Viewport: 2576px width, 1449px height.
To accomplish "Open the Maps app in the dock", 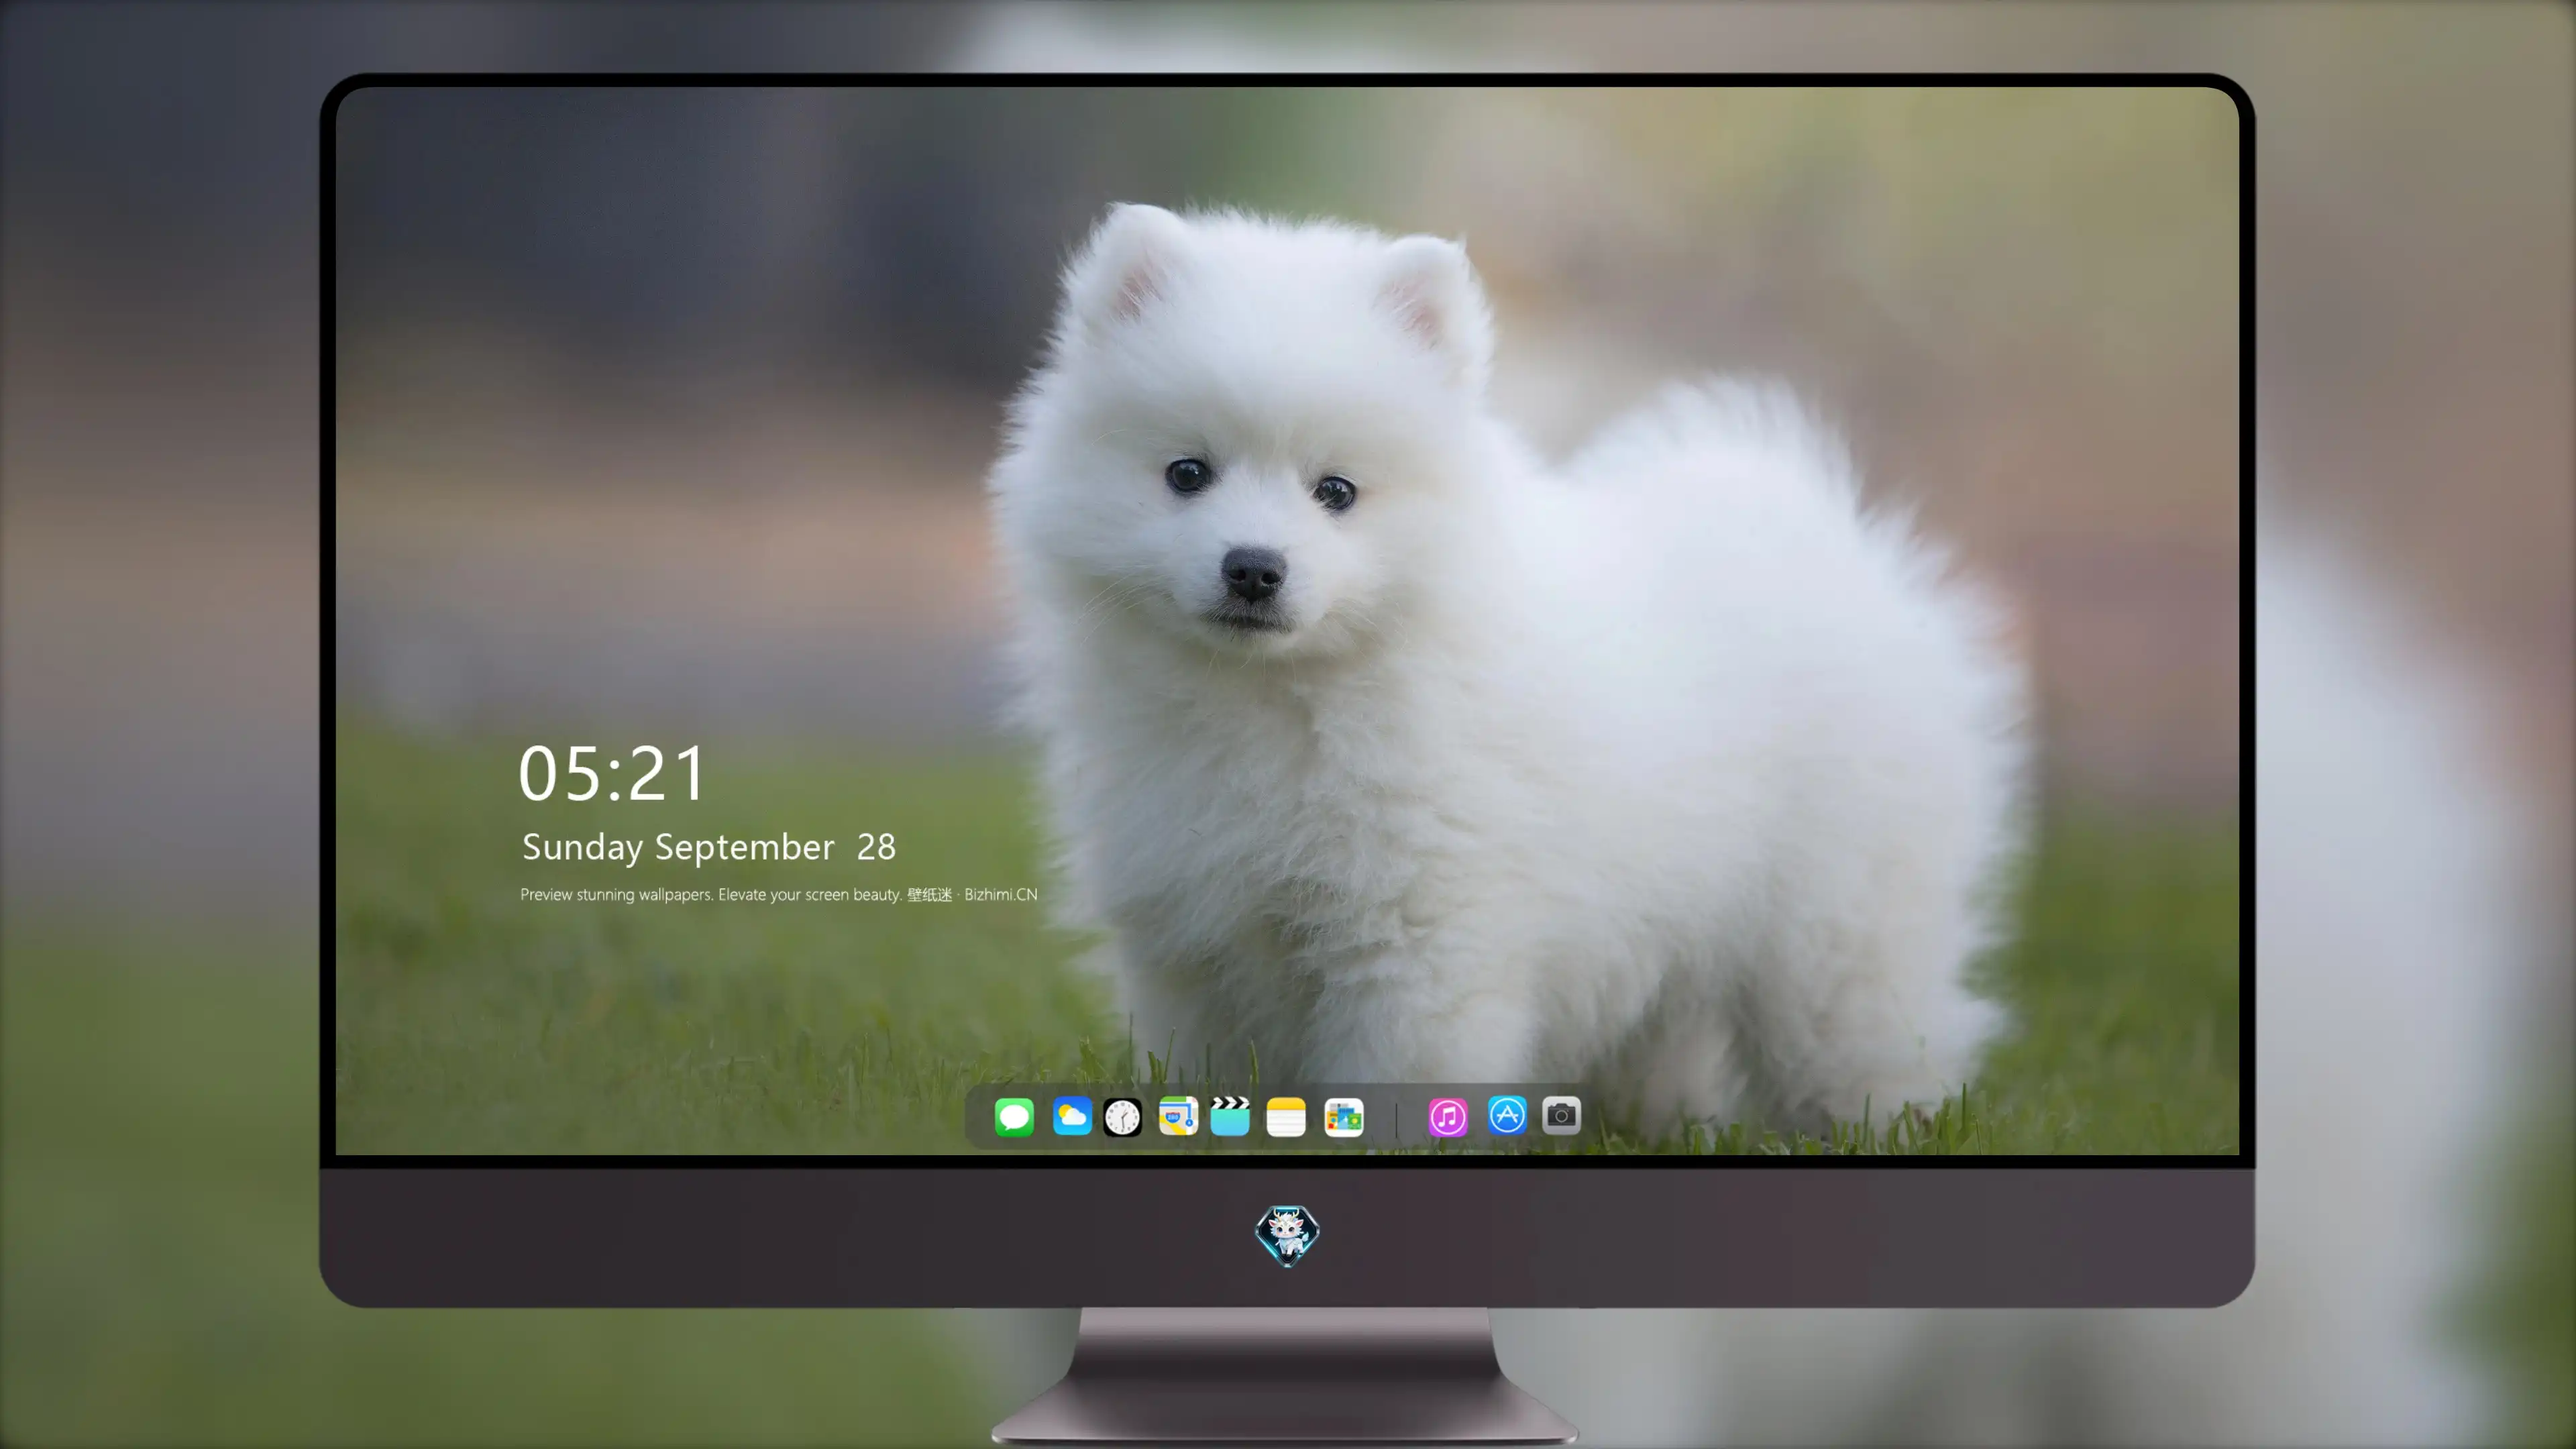I will [x=1178, y=1117].
